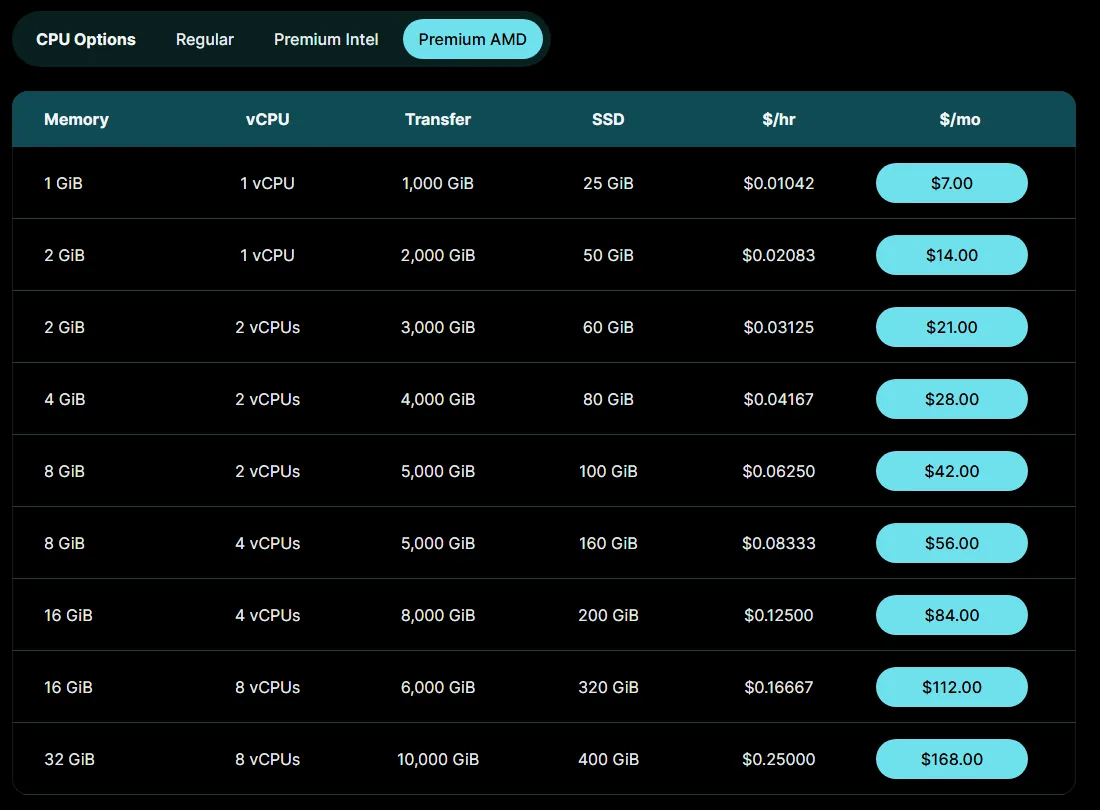Open the $168.00 per month plan
The image size is (1100, 810).
coord(951,759)
